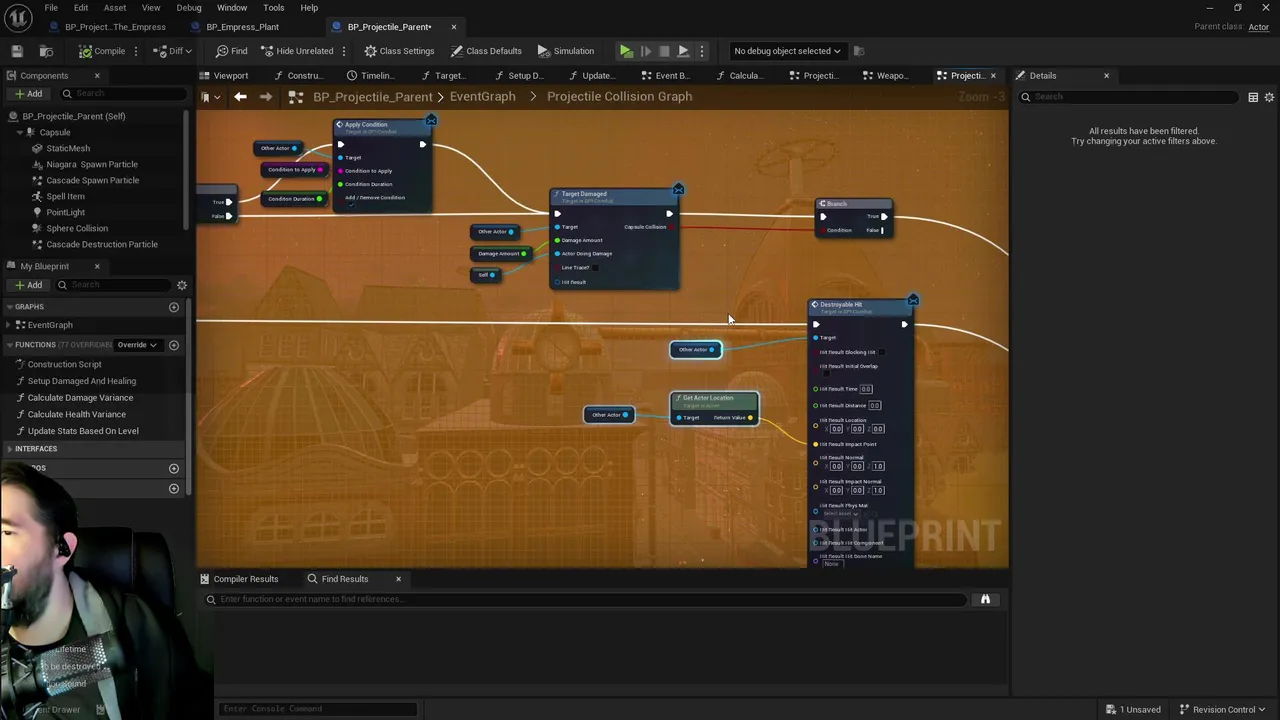Close the Find Results tab

(x=398, y=579)
